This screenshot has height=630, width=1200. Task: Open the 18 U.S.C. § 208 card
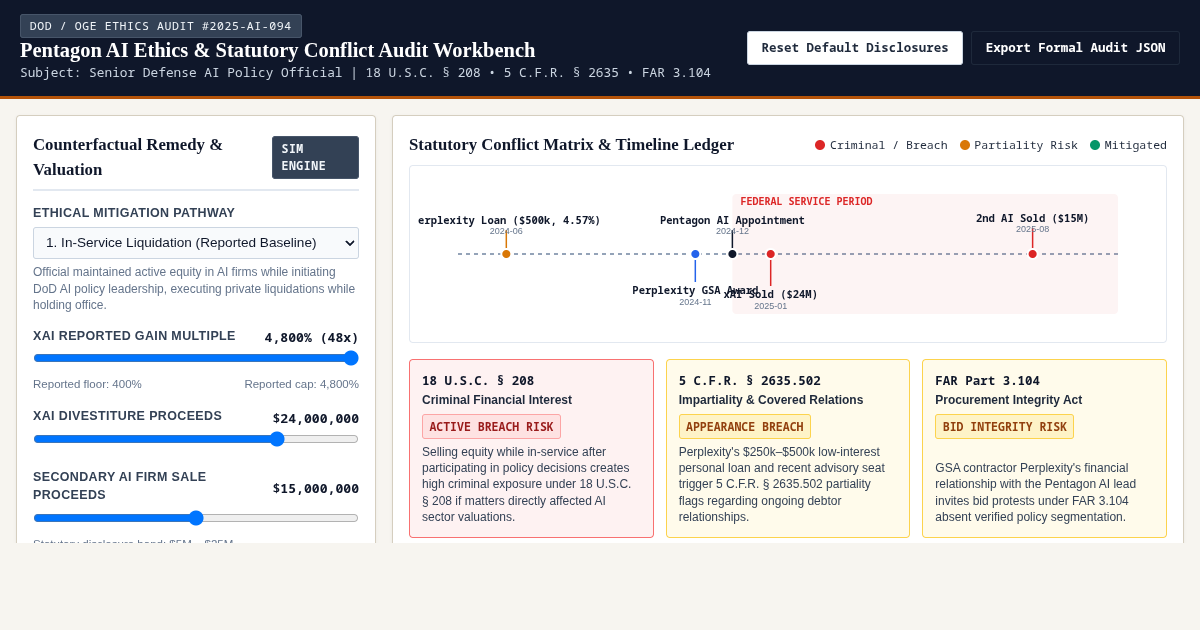point(531,449)
